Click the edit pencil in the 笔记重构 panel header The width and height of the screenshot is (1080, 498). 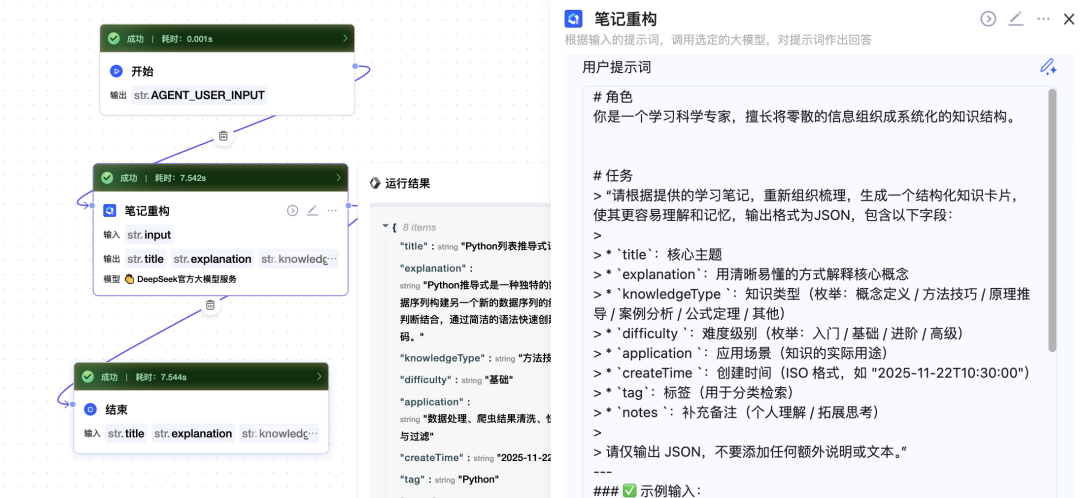coord(1016,19)
